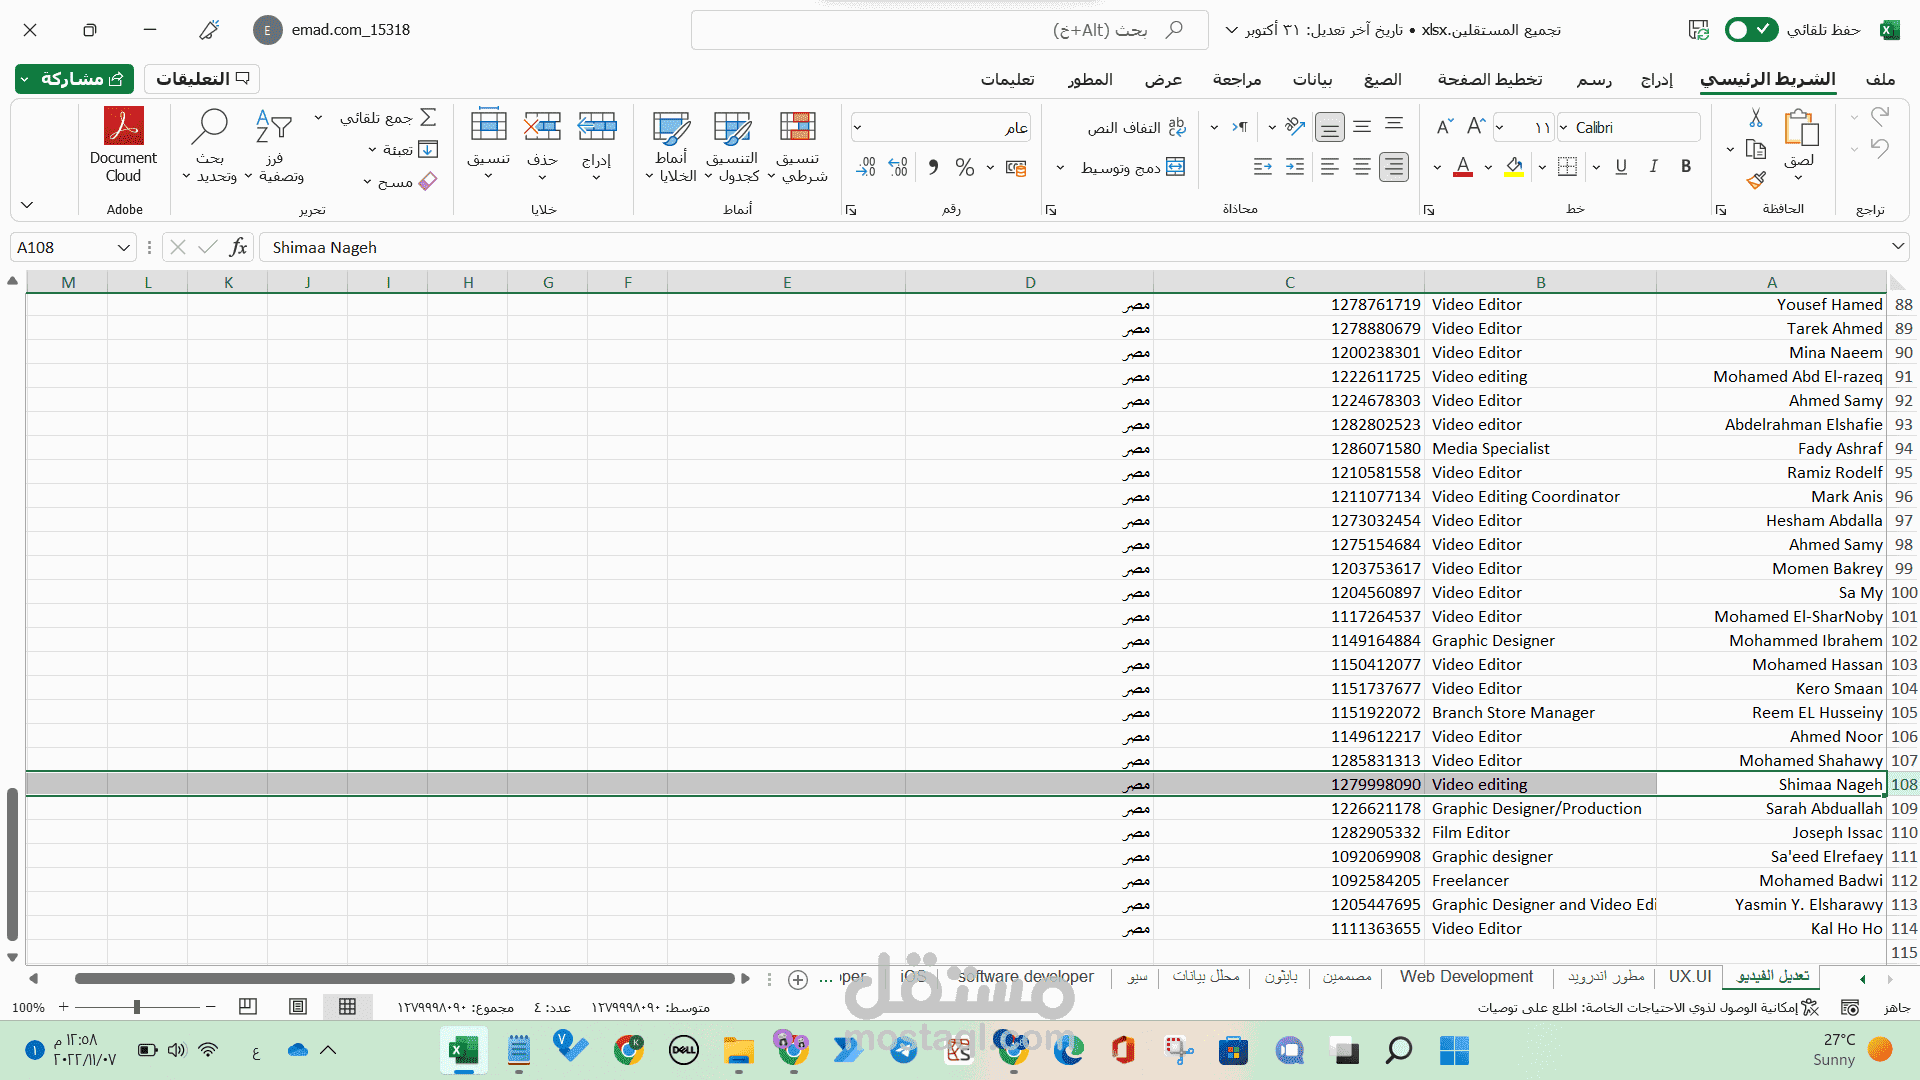Toggle the AutoSave switch
This screenshot has width=1920, height=1080.
[1750, 30]
